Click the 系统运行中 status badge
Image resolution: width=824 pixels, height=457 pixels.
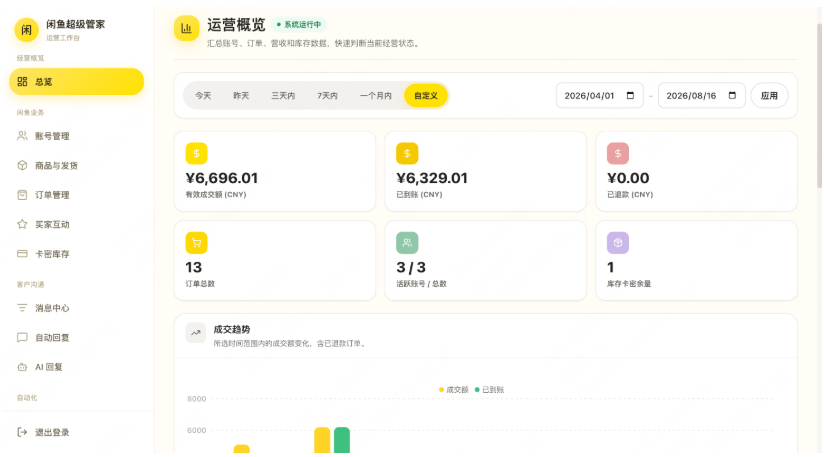point(299,25)
